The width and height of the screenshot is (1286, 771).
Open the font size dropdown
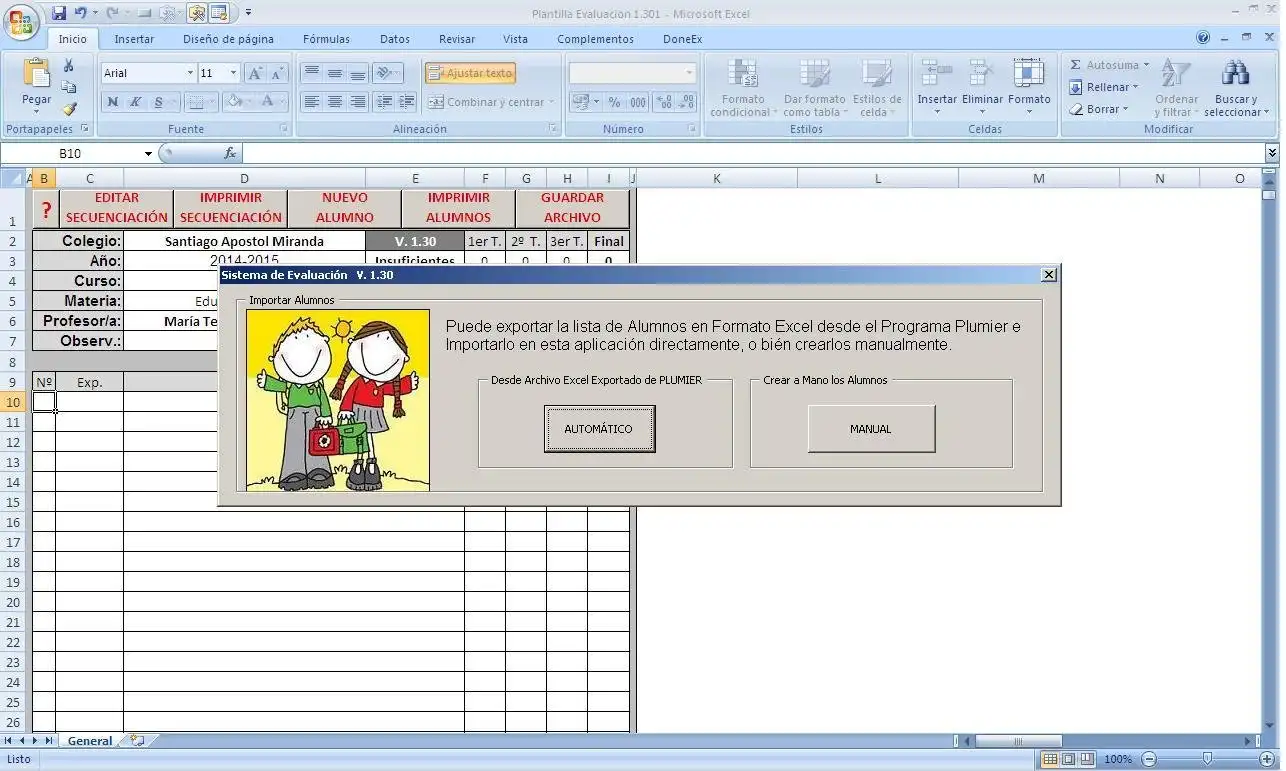click(x=233, y=73)
